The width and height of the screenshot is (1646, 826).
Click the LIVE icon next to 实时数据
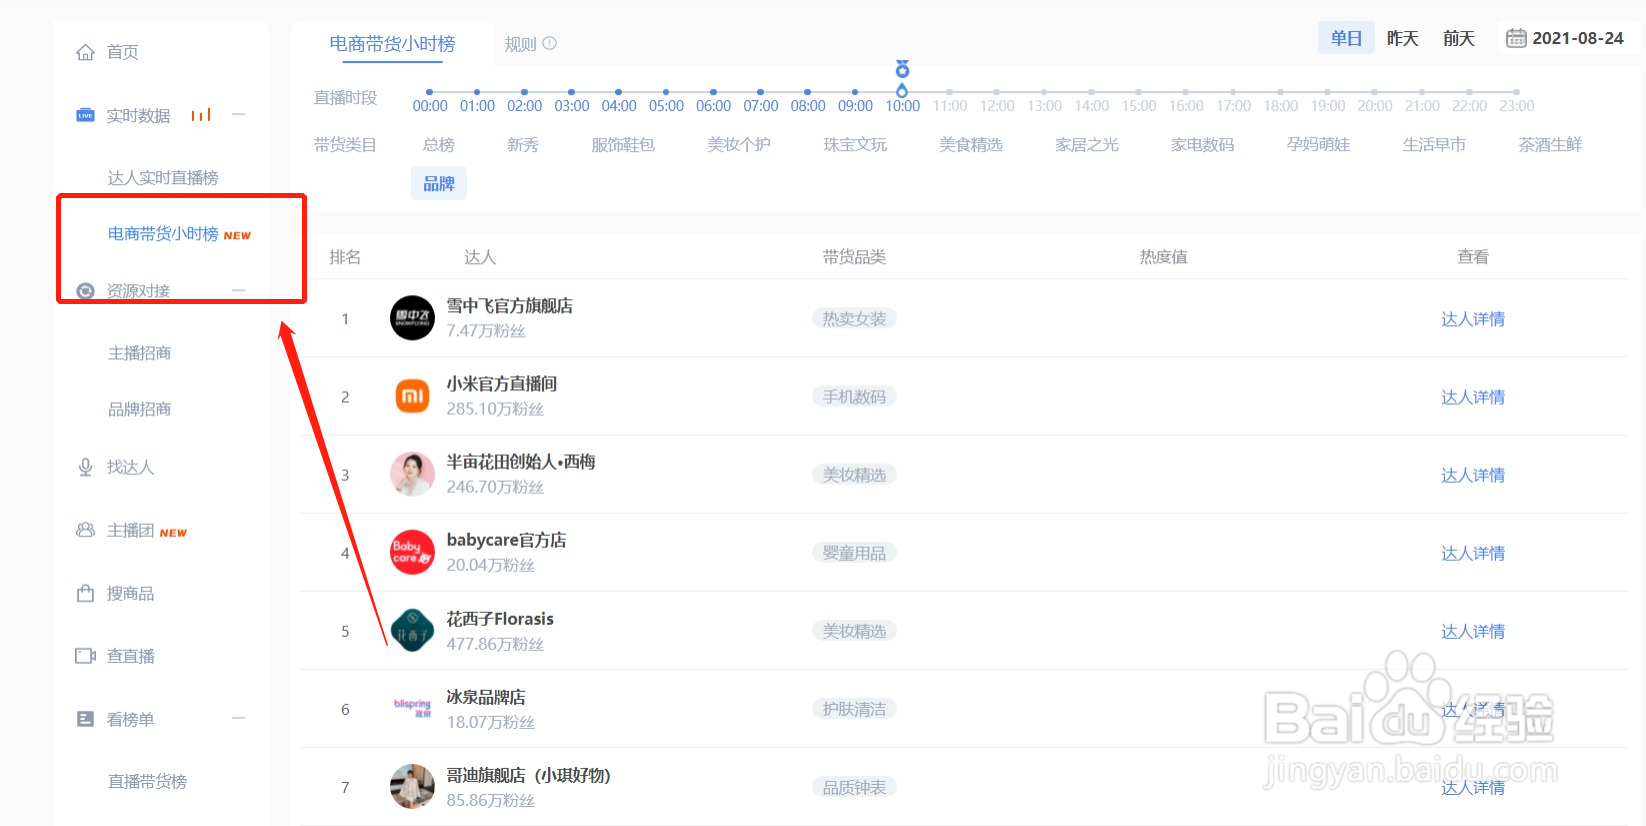tap(86, 115)
